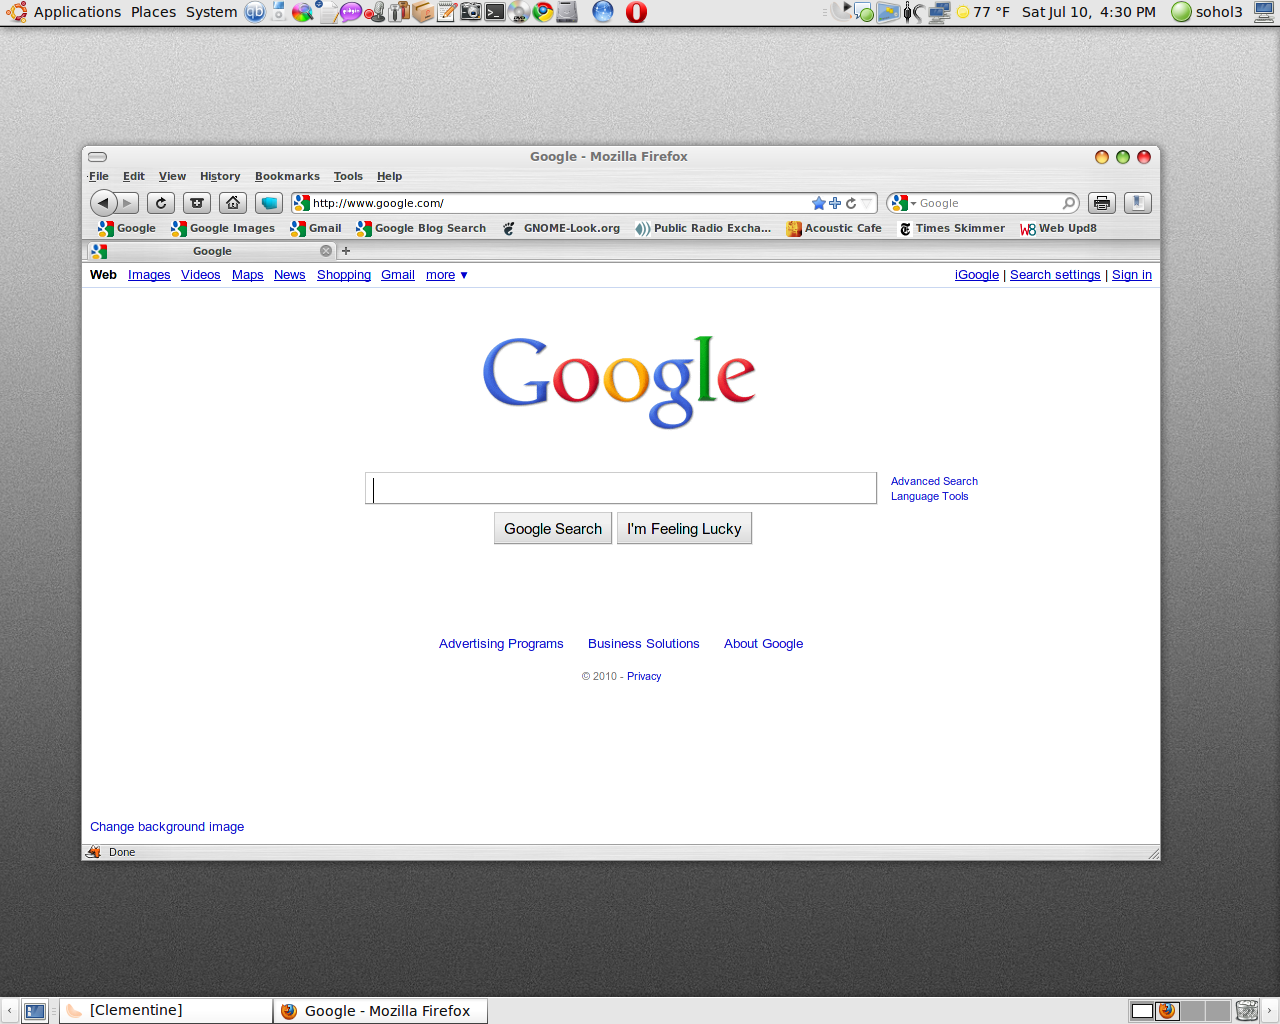Open the Public Radio Exchange bookmark

(703, 228)
